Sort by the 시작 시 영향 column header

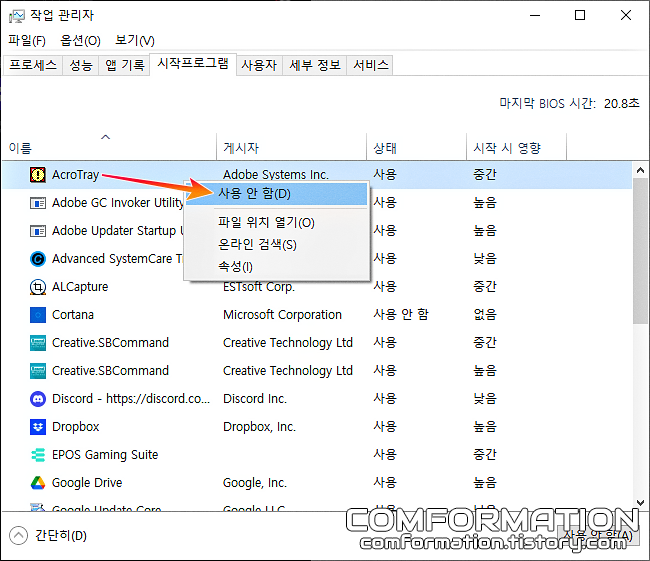point(517,148)
